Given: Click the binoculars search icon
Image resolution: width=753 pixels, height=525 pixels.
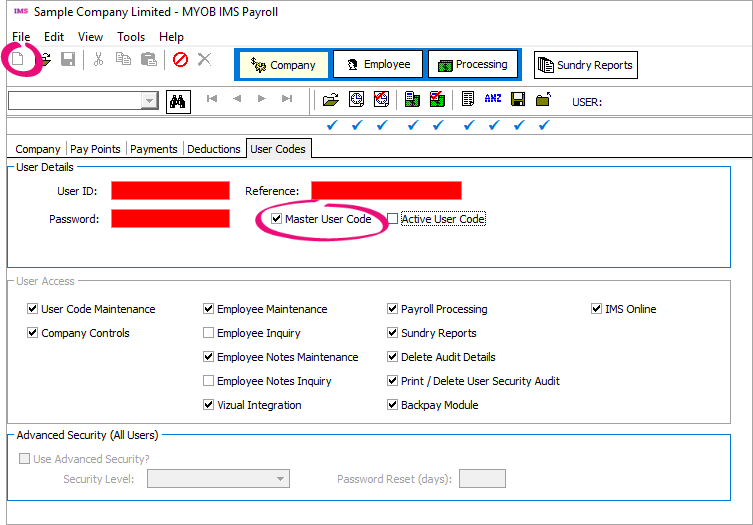Looking at the screenshot, I should [178, 100].
